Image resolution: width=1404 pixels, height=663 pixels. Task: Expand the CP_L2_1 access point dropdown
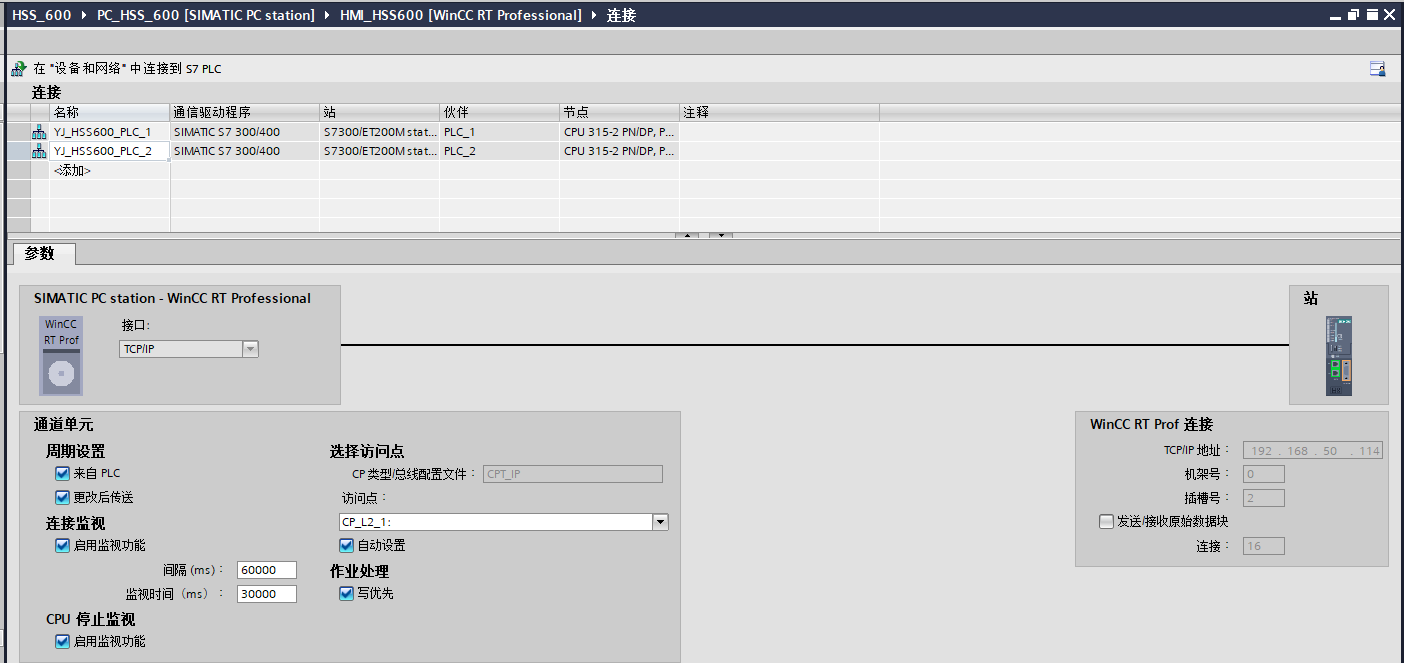[659, 522]
